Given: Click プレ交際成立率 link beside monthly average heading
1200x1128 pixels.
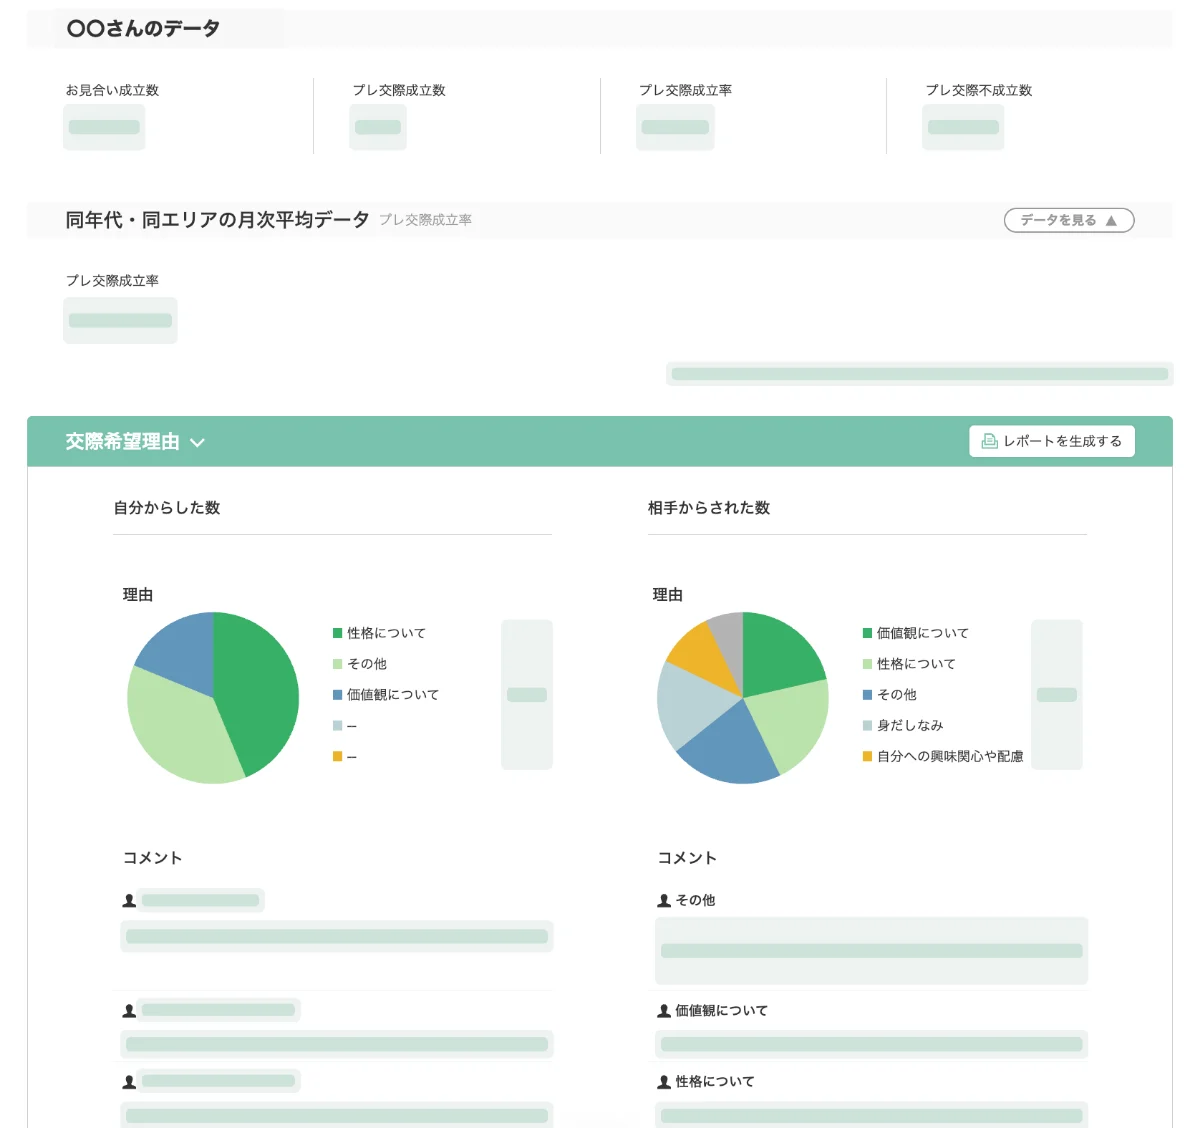Looking at the screenshot, I should pyautogui.click(x=425, y=220).
